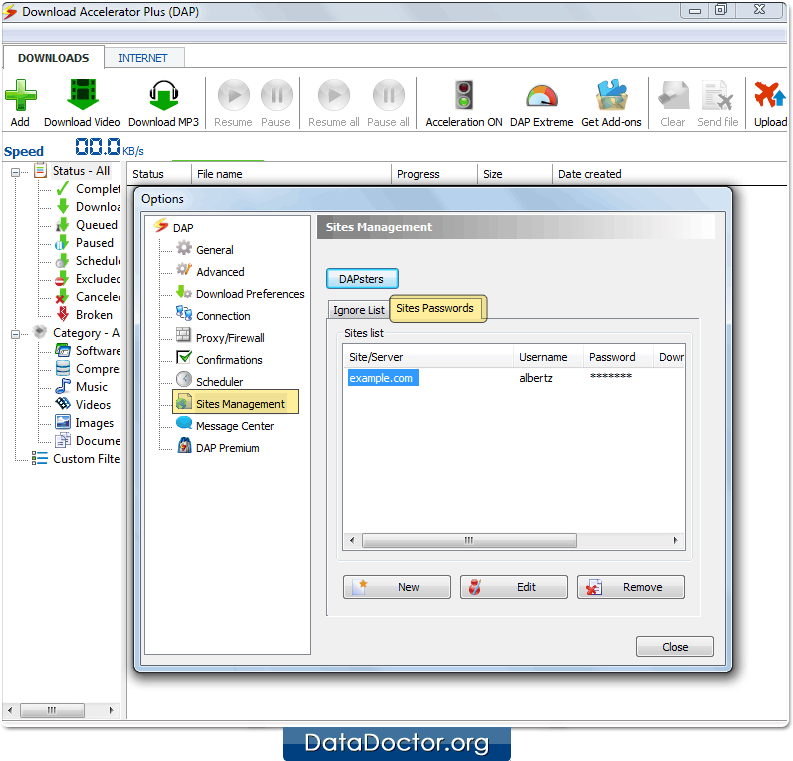Select DAP root in Options tree

[173, 228]
